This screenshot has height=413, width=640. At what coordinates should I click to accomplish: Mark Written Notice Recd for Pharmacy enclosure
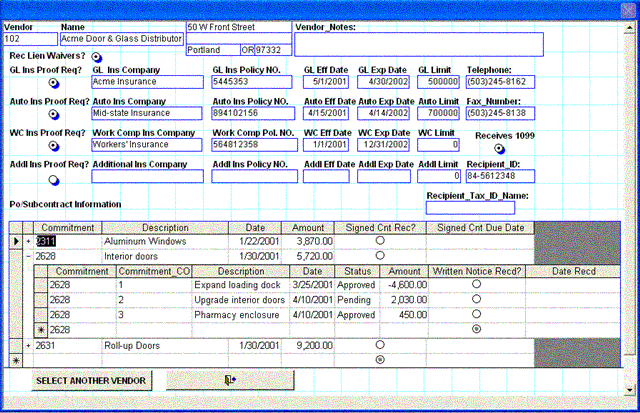[476, 313]
